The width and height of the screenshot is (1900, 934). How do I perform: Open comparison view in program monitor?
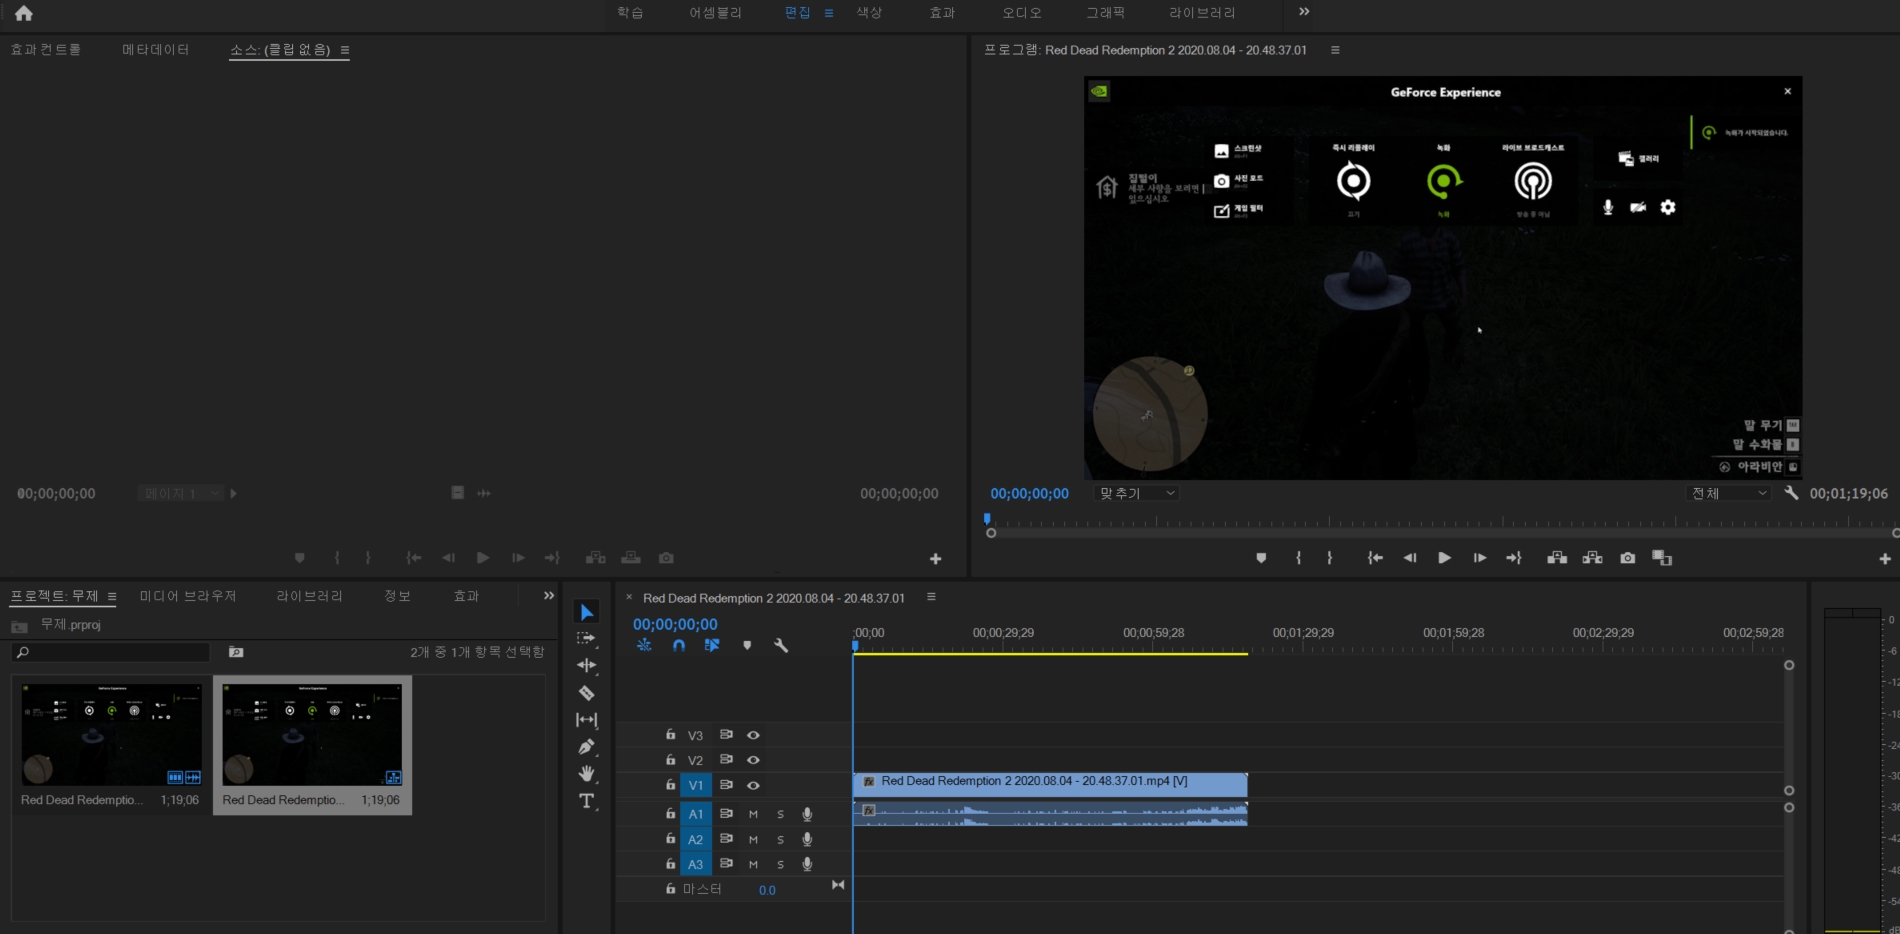point(1662,558)
